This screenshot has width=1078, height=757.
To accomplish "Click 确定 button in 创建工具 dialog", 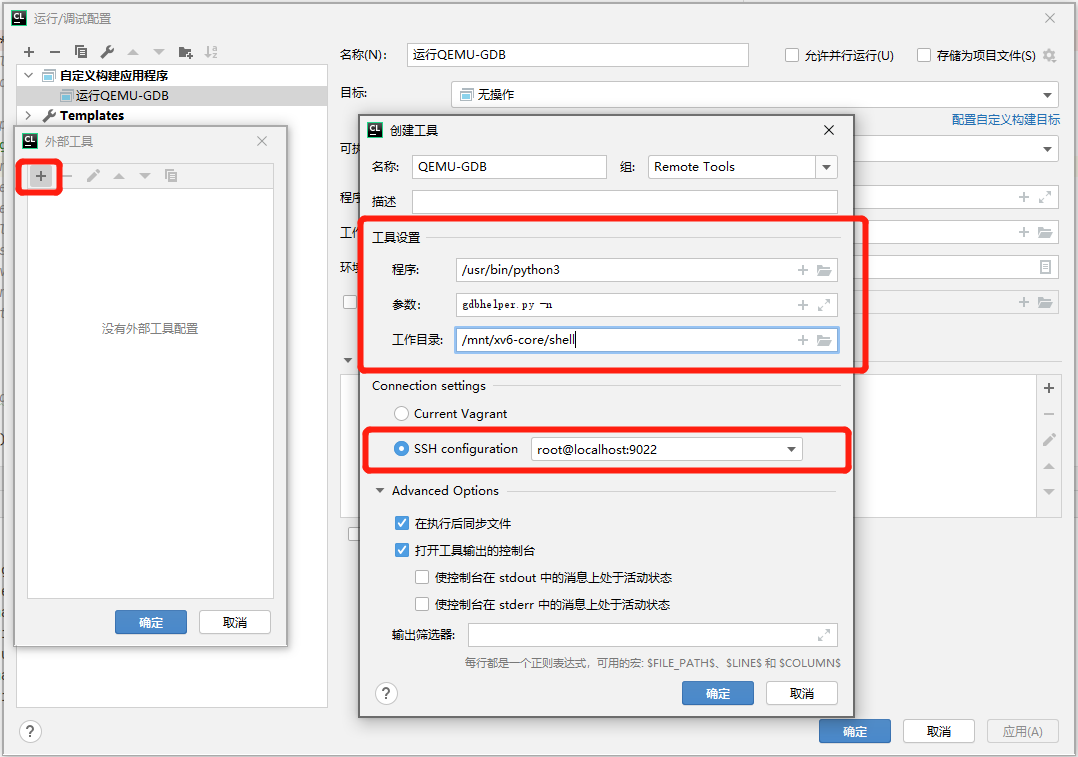I will tap(718, 693).
